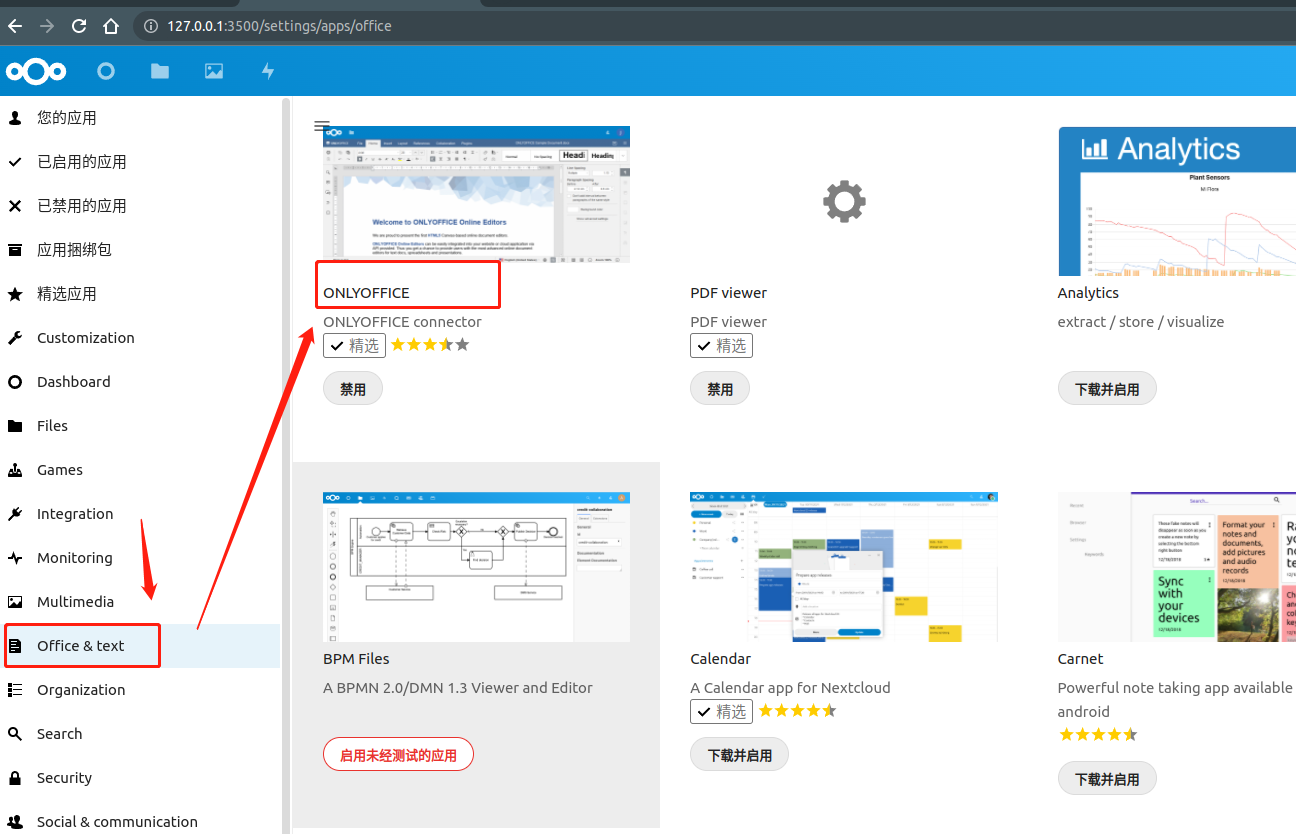Click the picture icon beside Multimedia
Image resolution: width=1296 pixels, height=834 pixels.
coord(15,602)
